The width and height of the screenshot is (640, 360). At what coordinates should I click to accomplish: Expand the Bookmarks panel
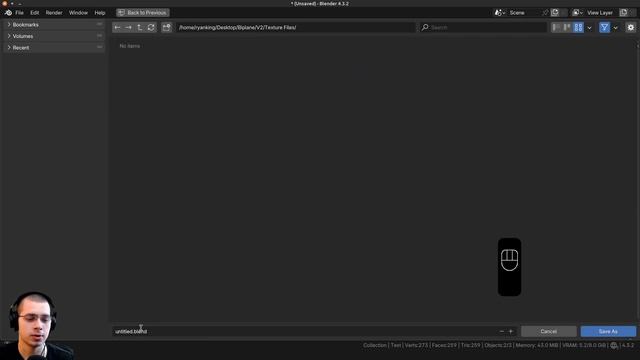(54, 24)
